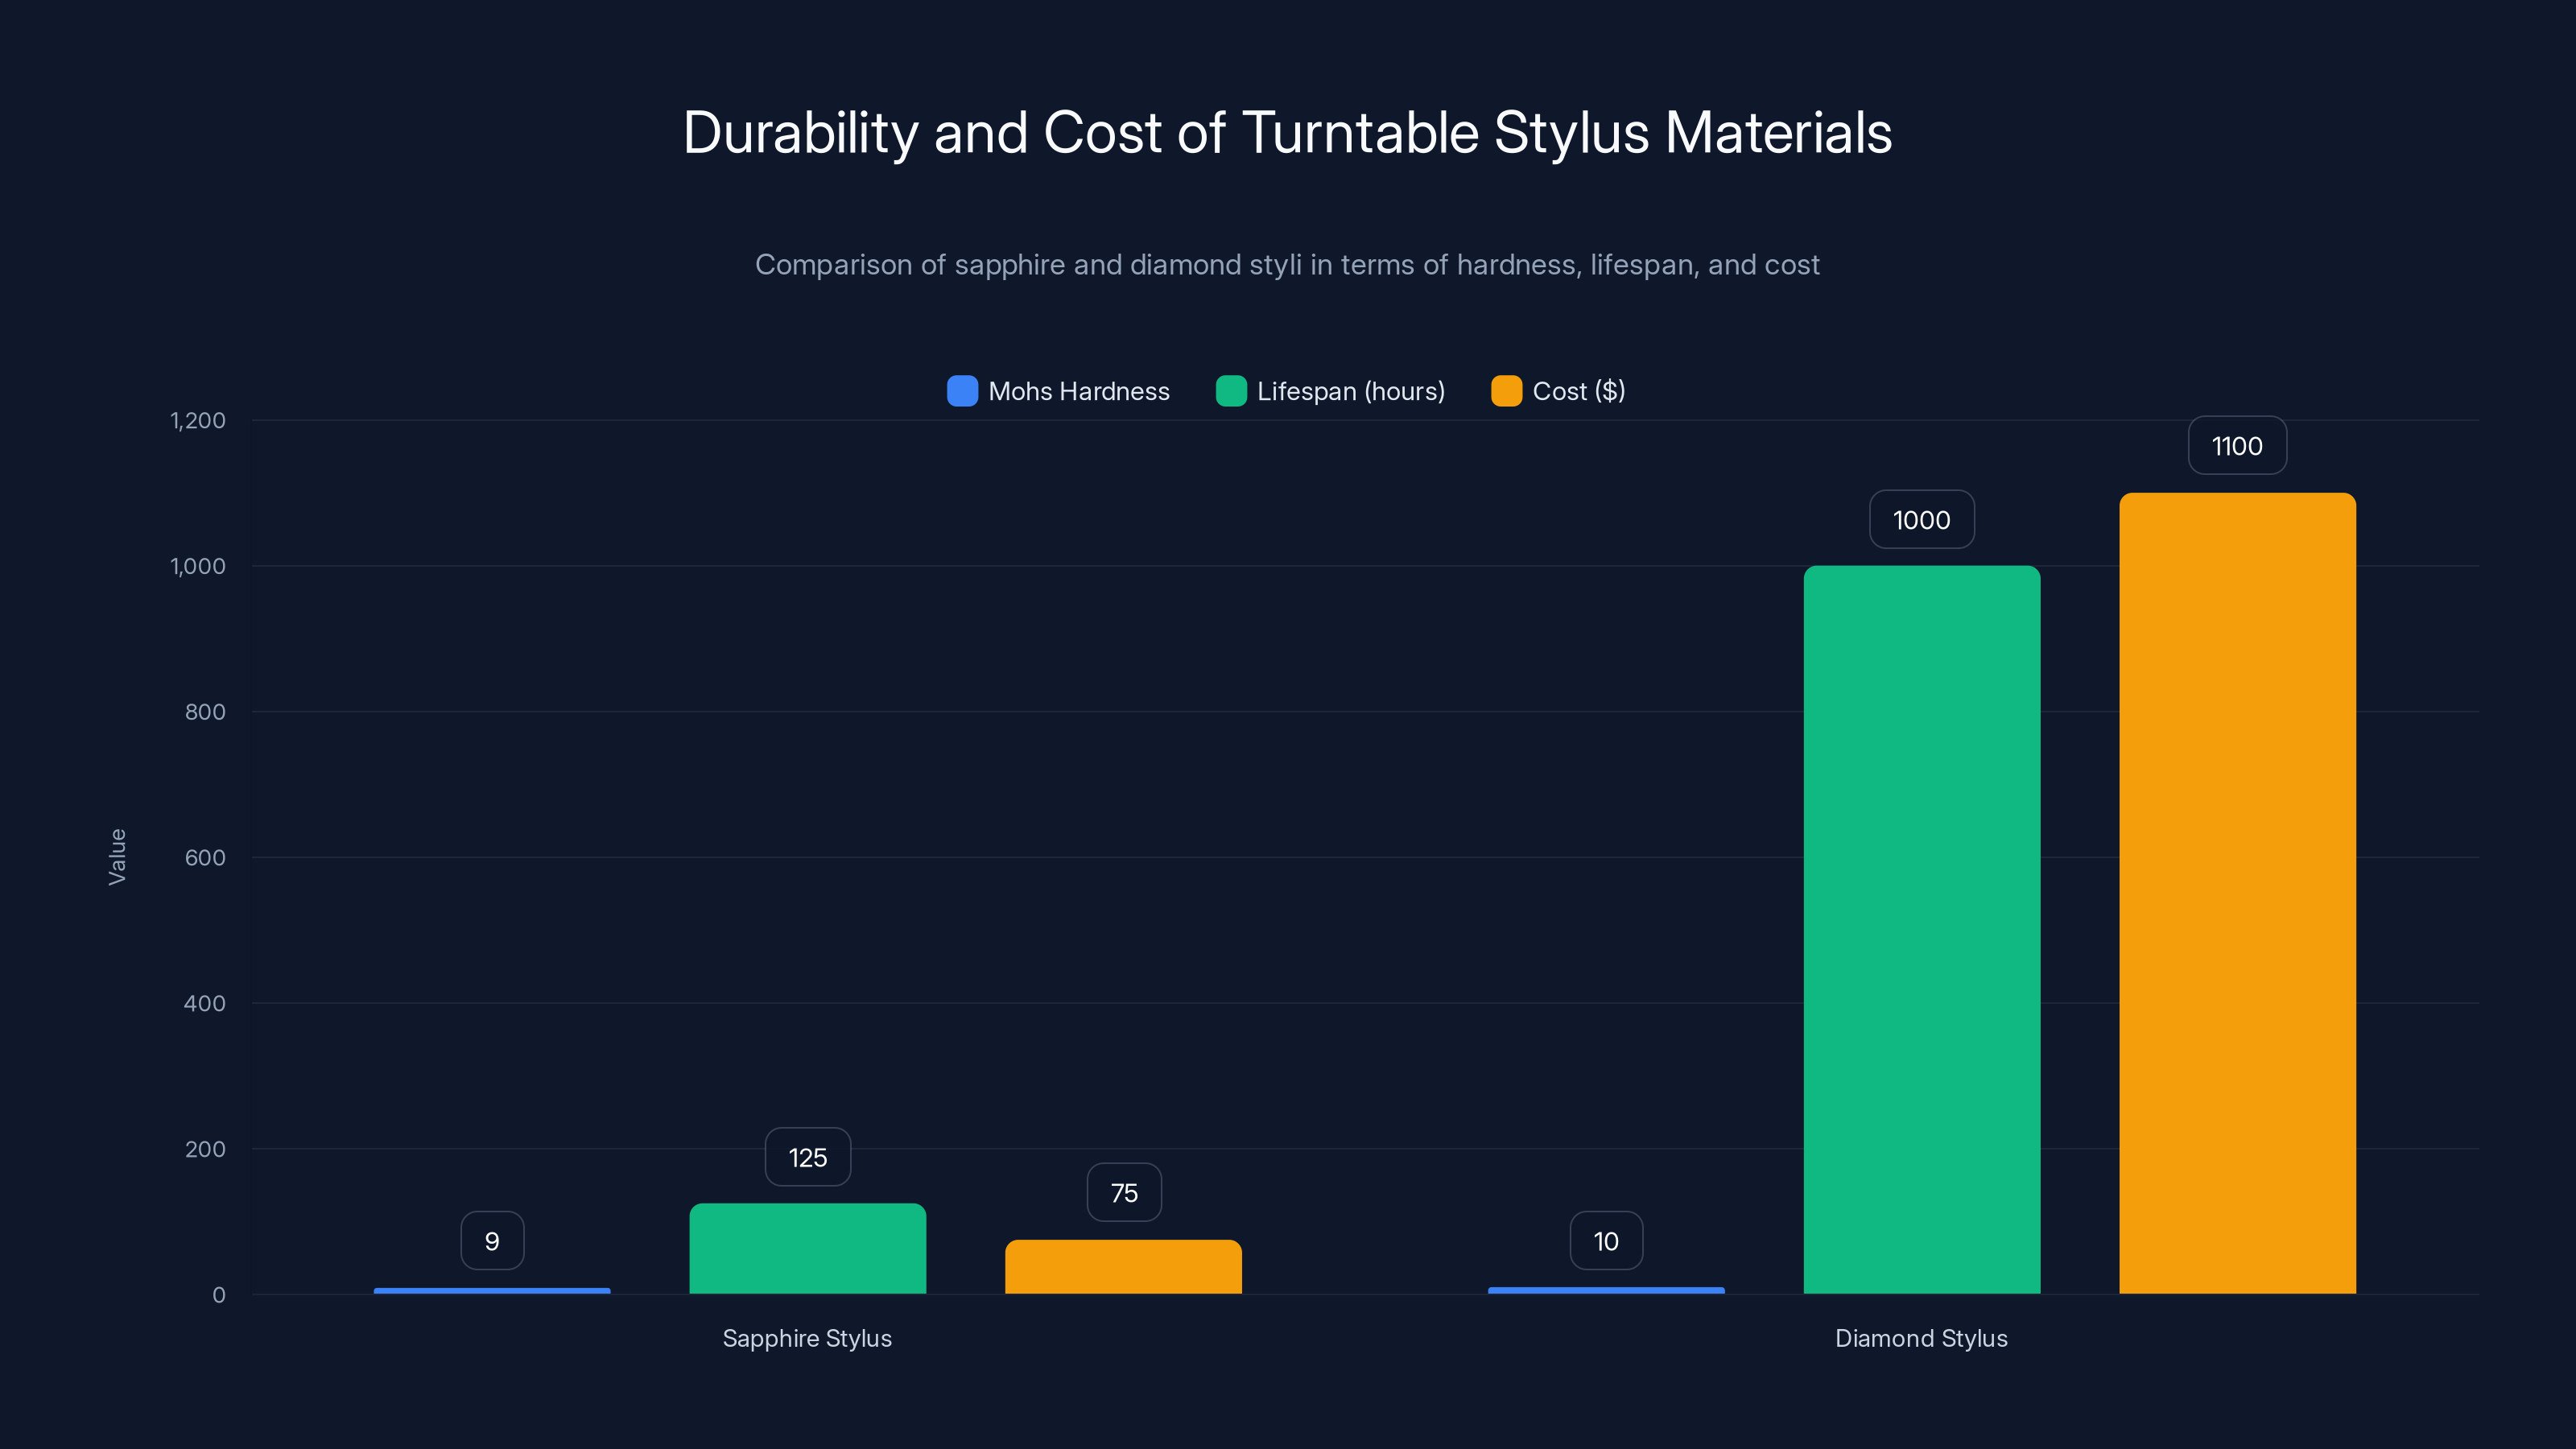Click the 125 label on the green bar
2576x1449 pixels.
pos(807,1156)
